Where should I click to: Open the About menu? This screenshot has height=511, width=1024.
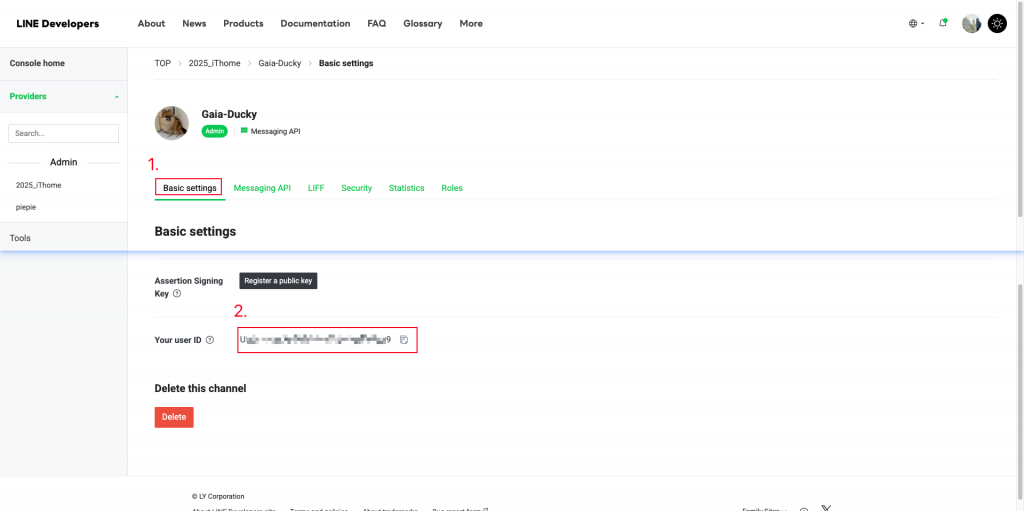[151, 24]
